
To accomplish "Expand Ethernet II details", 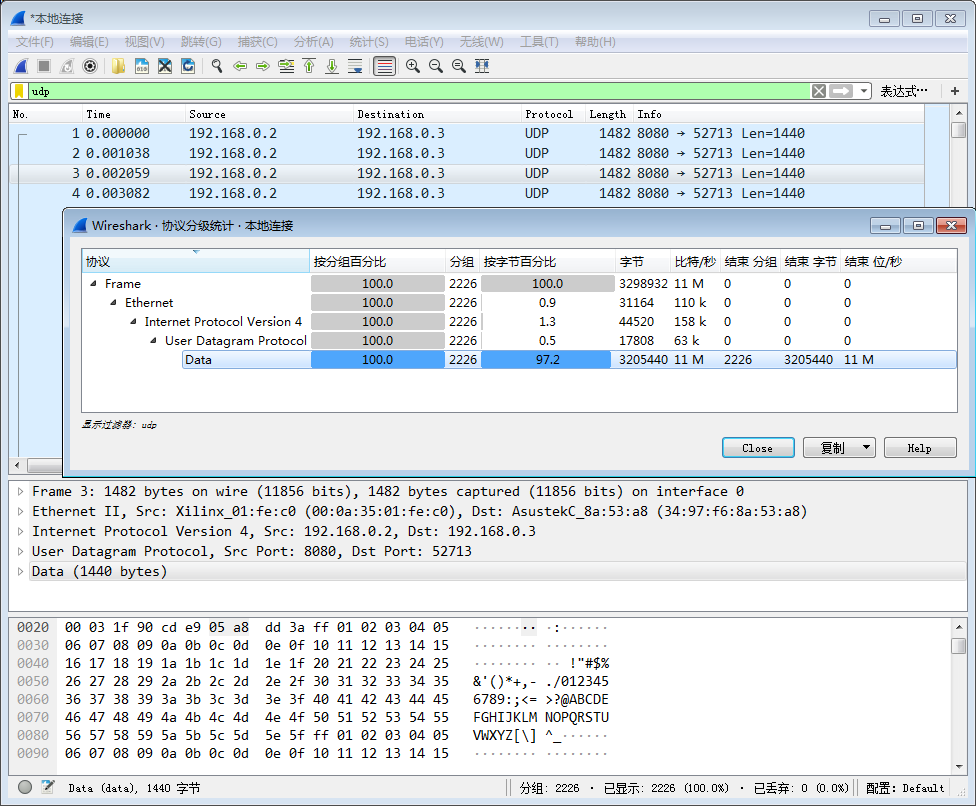I will (21, 512).
